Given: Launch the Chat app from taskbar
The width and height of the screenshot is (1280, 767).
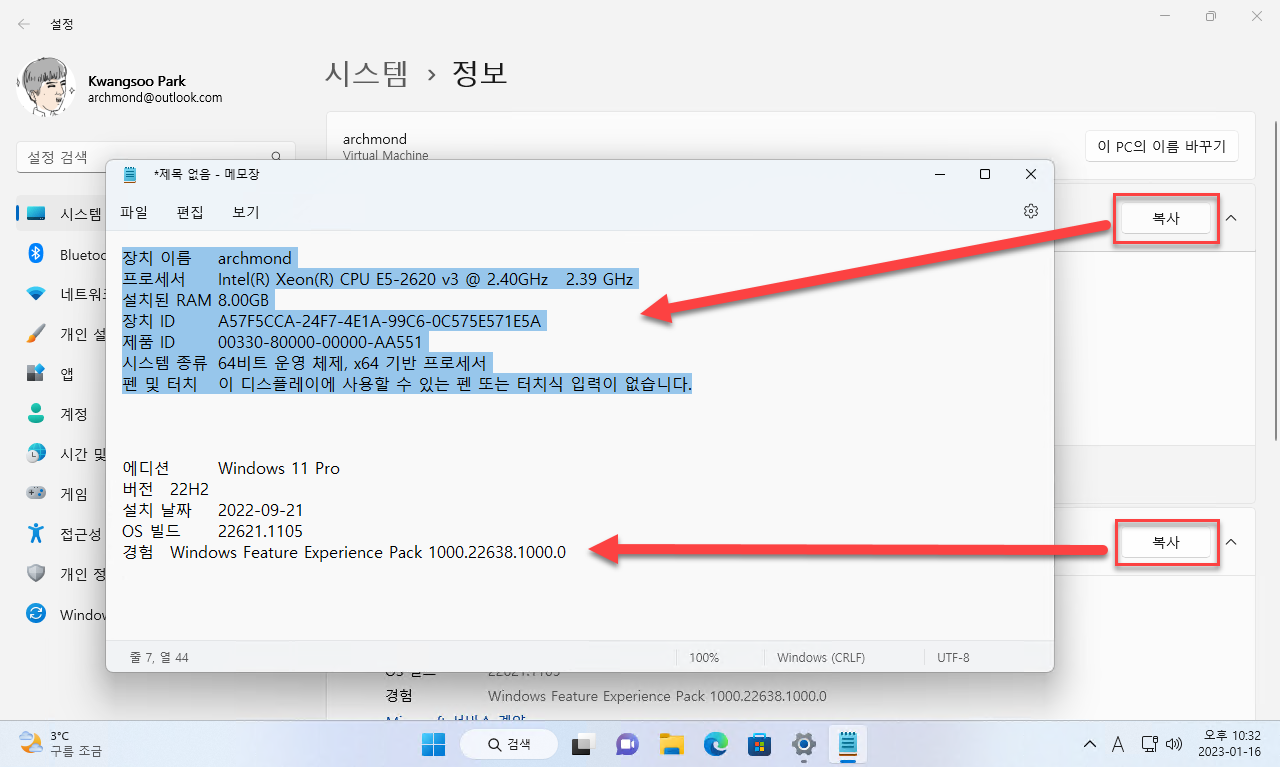Looking at the screenshot, I should [x=627, y=744].
